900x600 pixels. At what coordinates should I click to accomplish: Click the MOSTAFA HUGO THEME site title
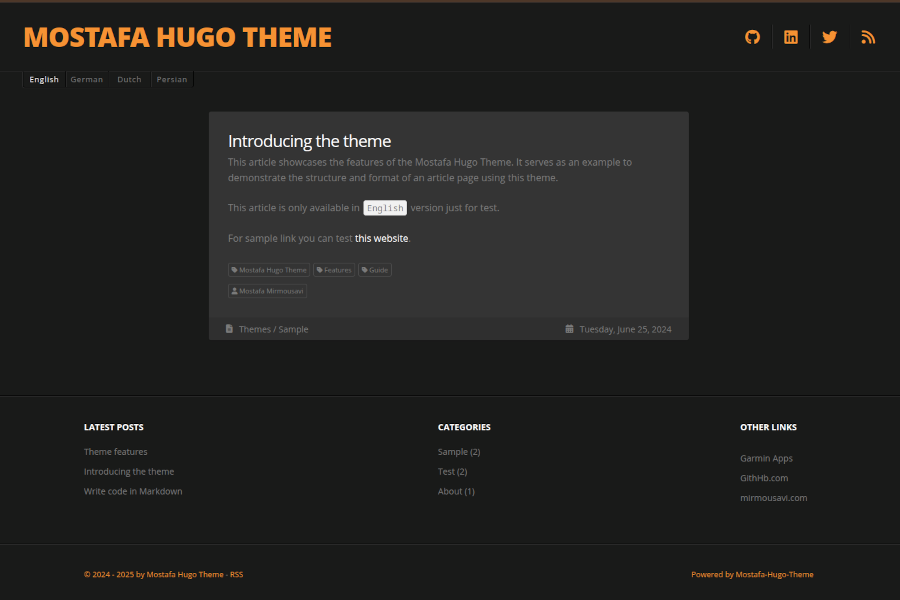(x=178, y=36)
